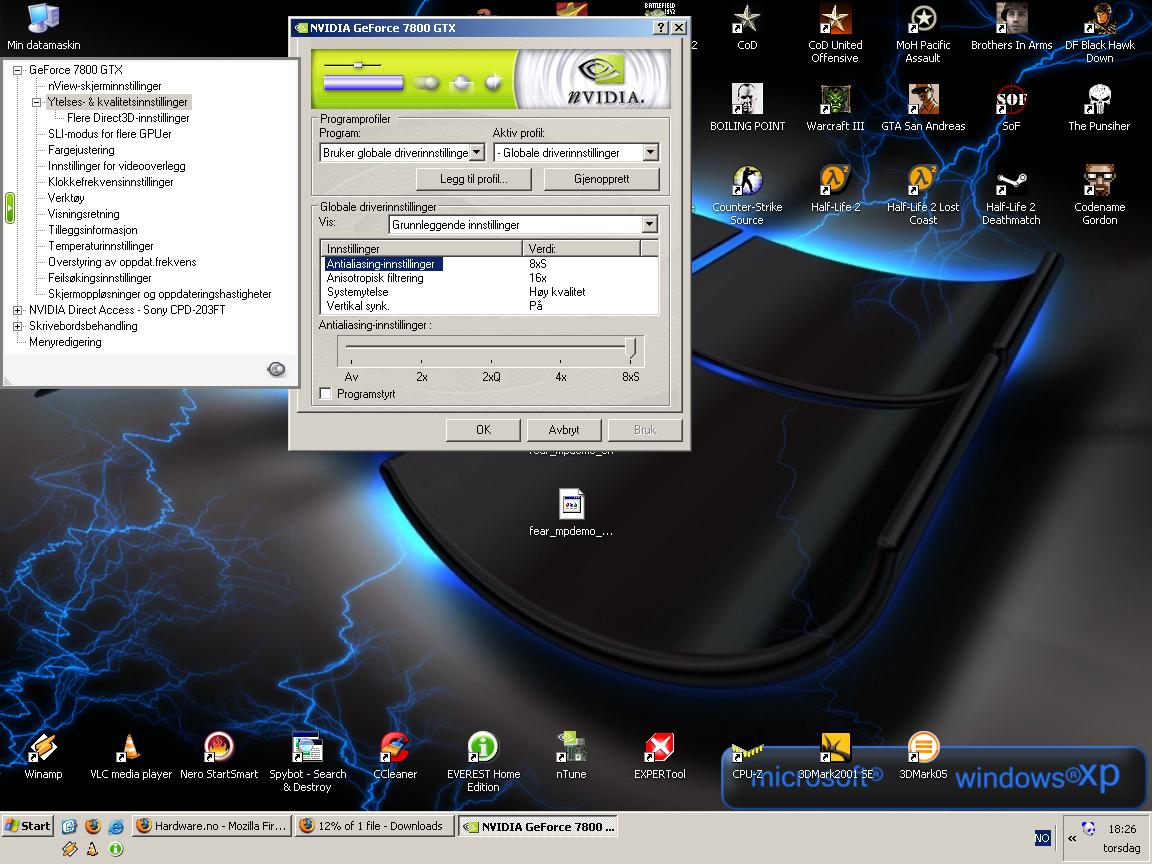The width and height of the screenshot is (1152, 864).
Task: Launch CoD United Offensive shortcut
Action: click(x=835, y=33)
